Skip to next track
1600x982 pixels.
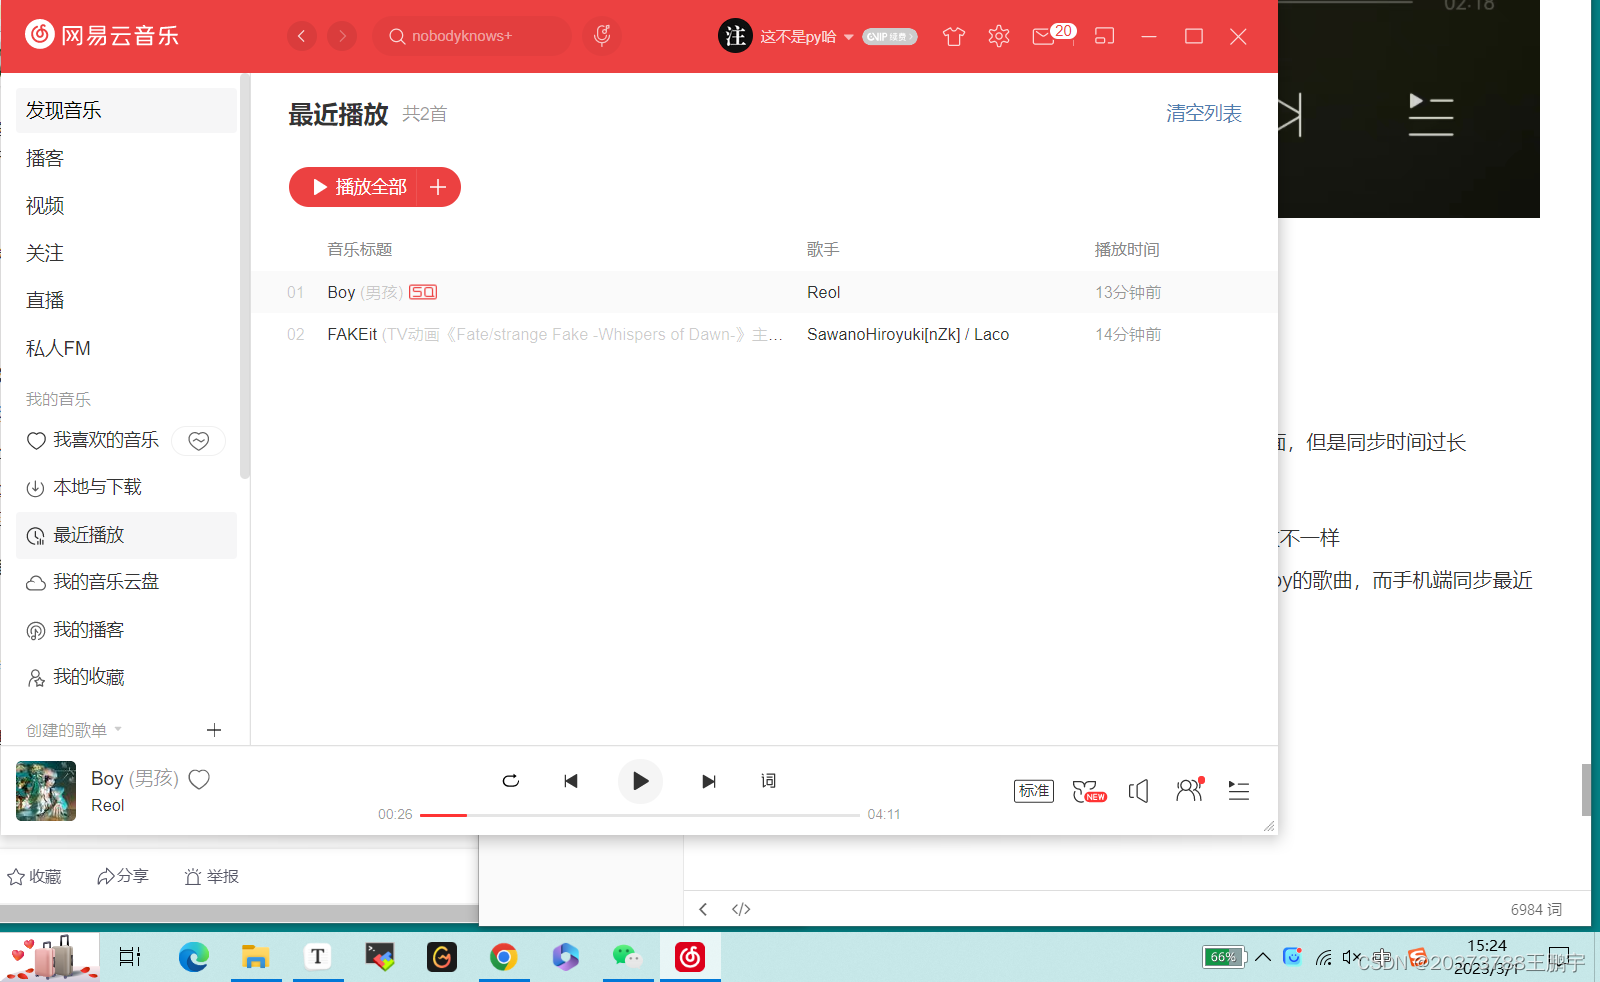pyautogui.click(x=709, y=781)
